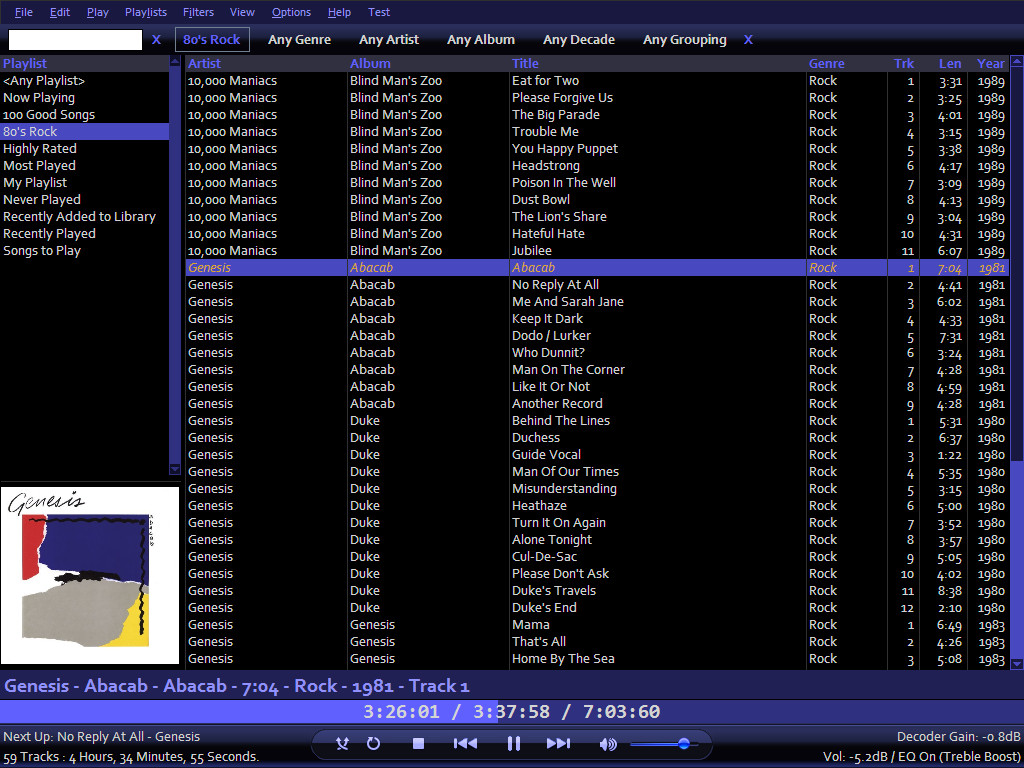The image size is (1024, 768).
Task: Pause the current song
Action: pos(513,743)
